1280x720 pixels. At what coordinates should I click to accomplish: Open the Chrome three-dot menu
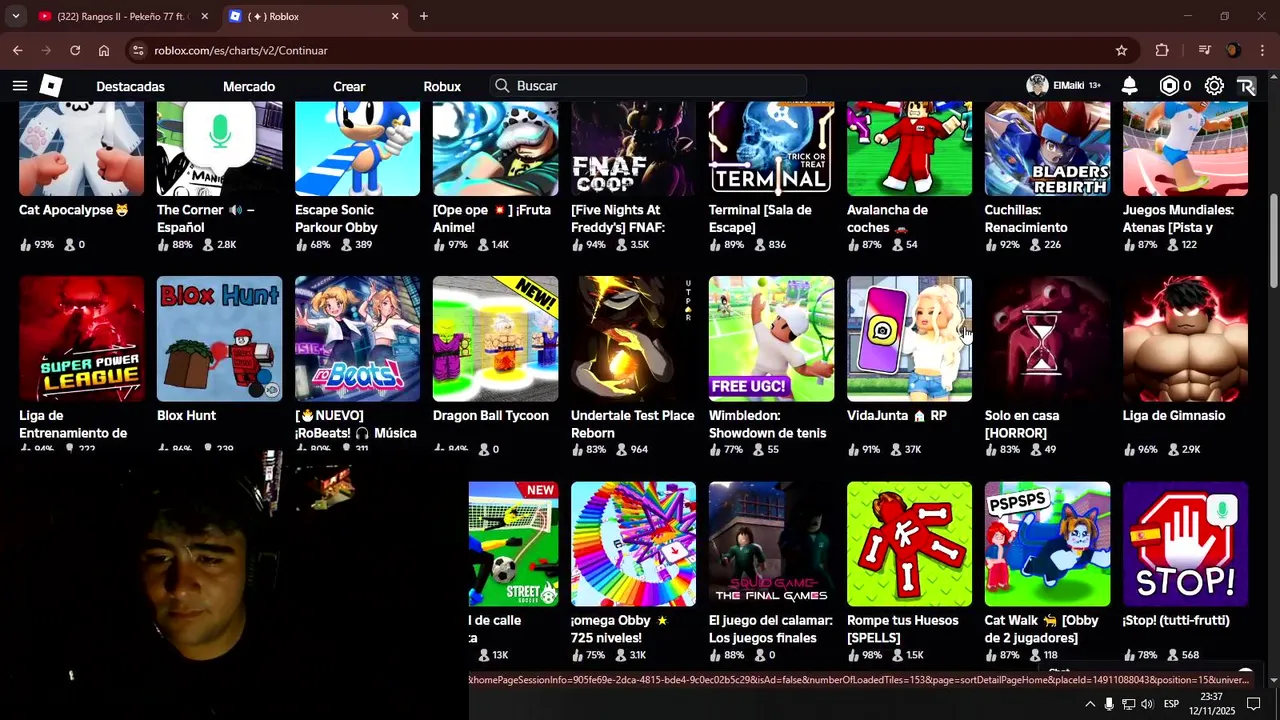pyautogui.click(x=1262, y=50)
